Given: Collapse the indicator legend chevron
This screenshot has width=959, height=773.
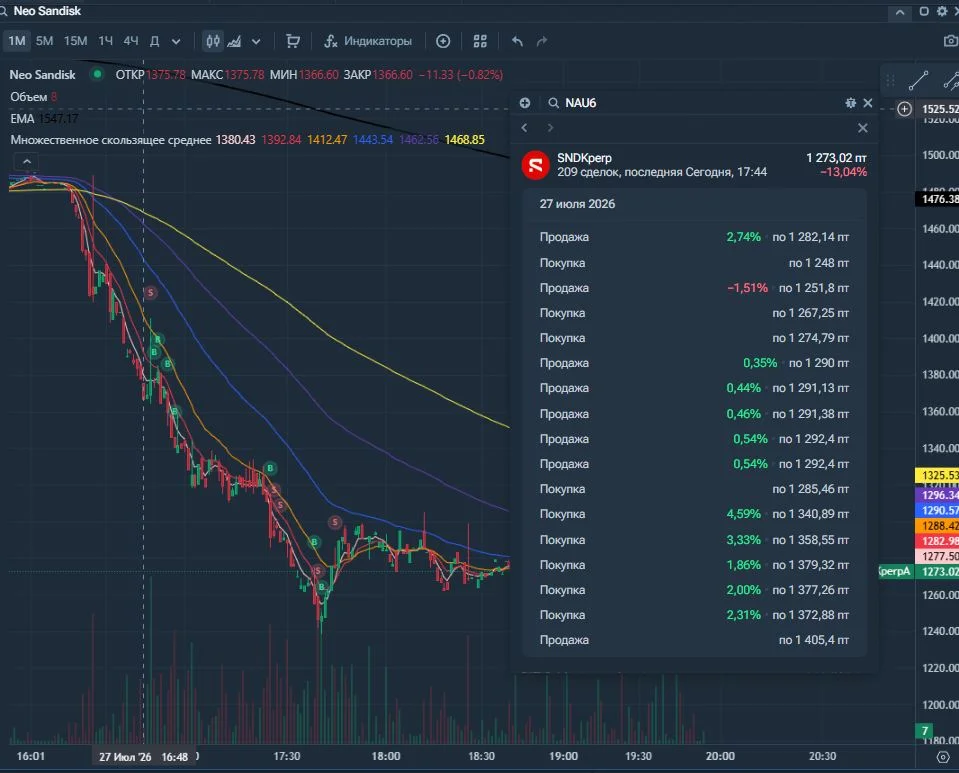Looking at the screenshot, I should coord(26,161).
